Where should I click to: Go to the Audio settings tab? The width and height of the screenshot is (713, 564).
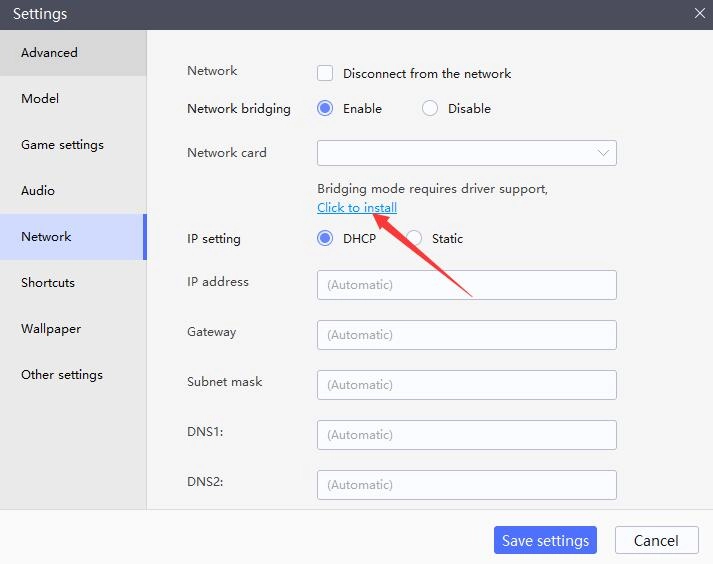pos(73,191)
